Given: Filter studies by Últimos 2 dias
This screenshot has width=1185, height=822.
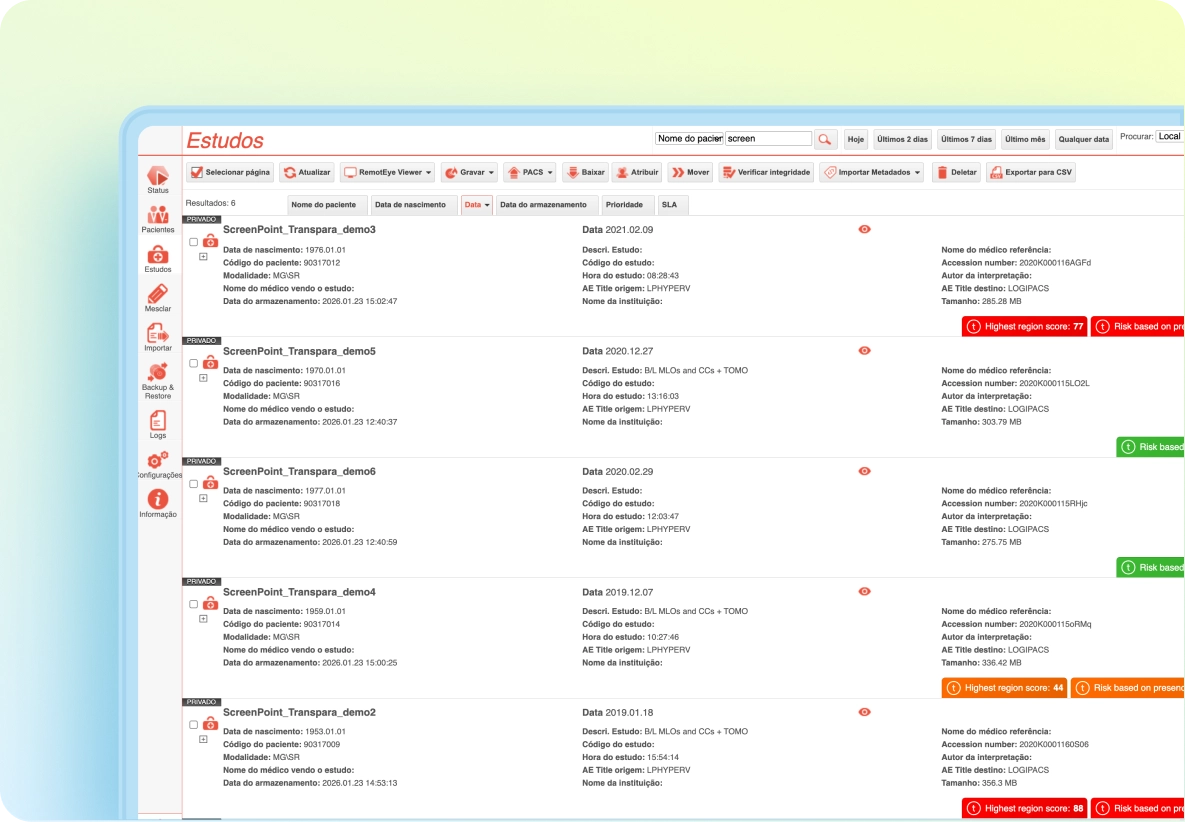Looking at the screenshot, I should coord(902,139).
